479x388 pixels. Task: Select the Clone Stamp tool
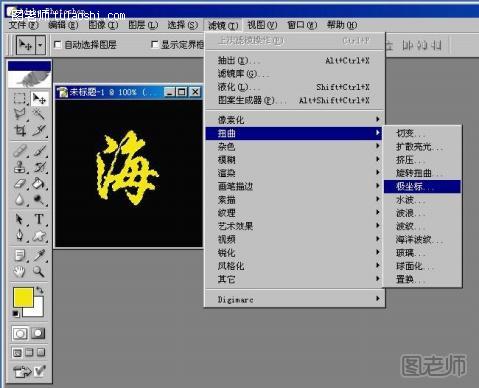coord(20,167)
